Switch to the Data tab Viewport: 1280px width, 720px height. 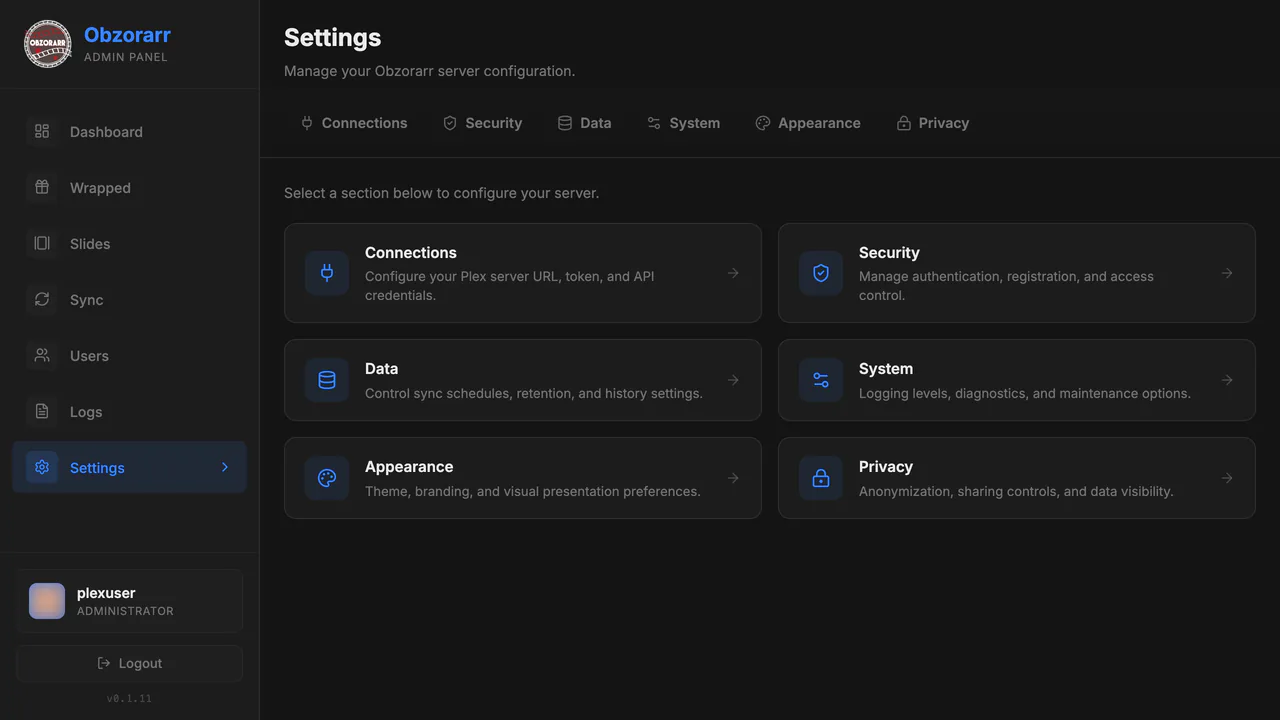coord(585,123)
